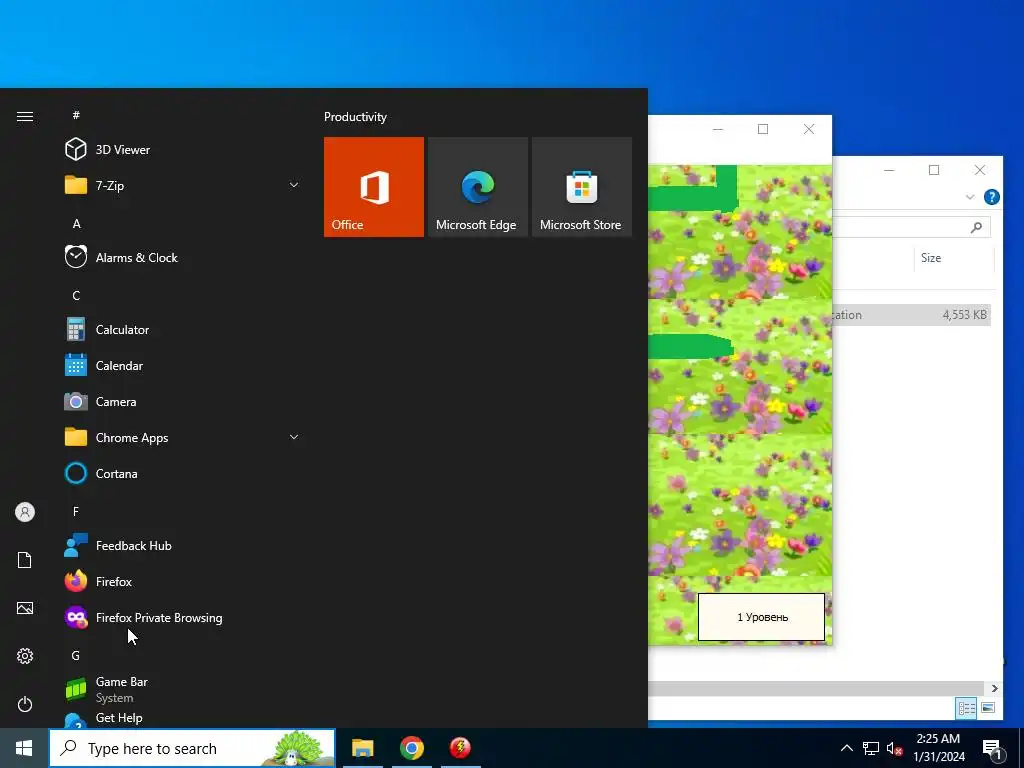Open the Microsoft Store tile
This screenshot has height=768, width=1024.
point(582,187)
